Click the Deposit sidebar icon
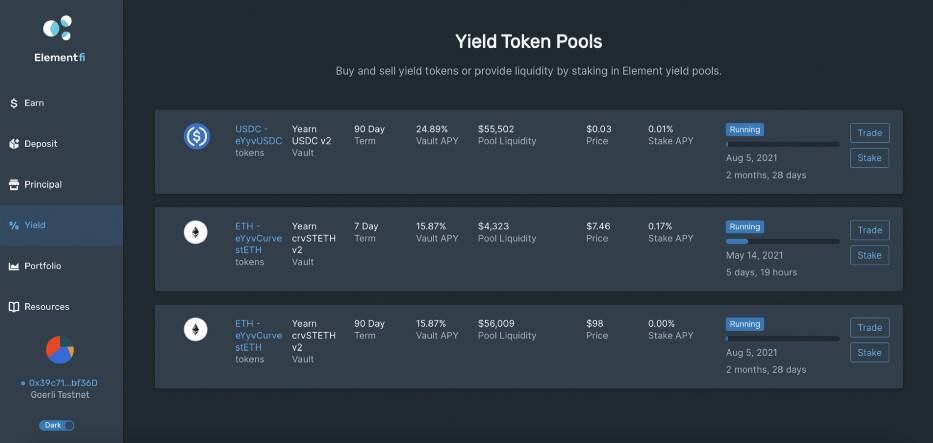 14,144
